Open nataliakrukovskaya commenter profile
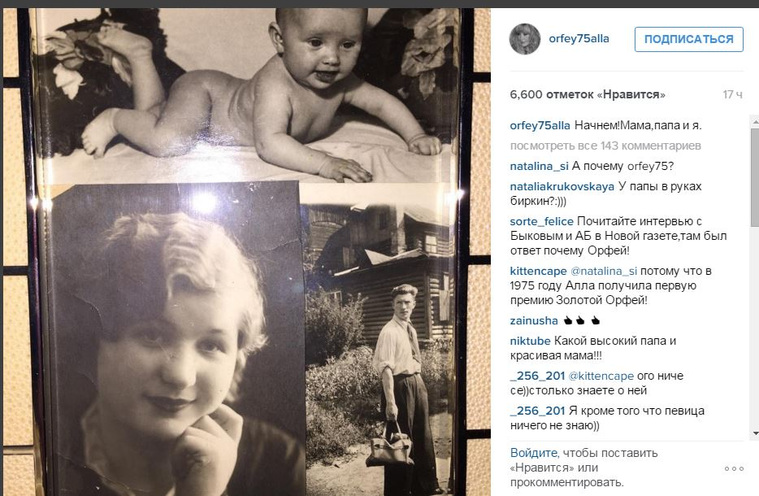The width and height of the screenshot is (759, 496). pos(562,186)
